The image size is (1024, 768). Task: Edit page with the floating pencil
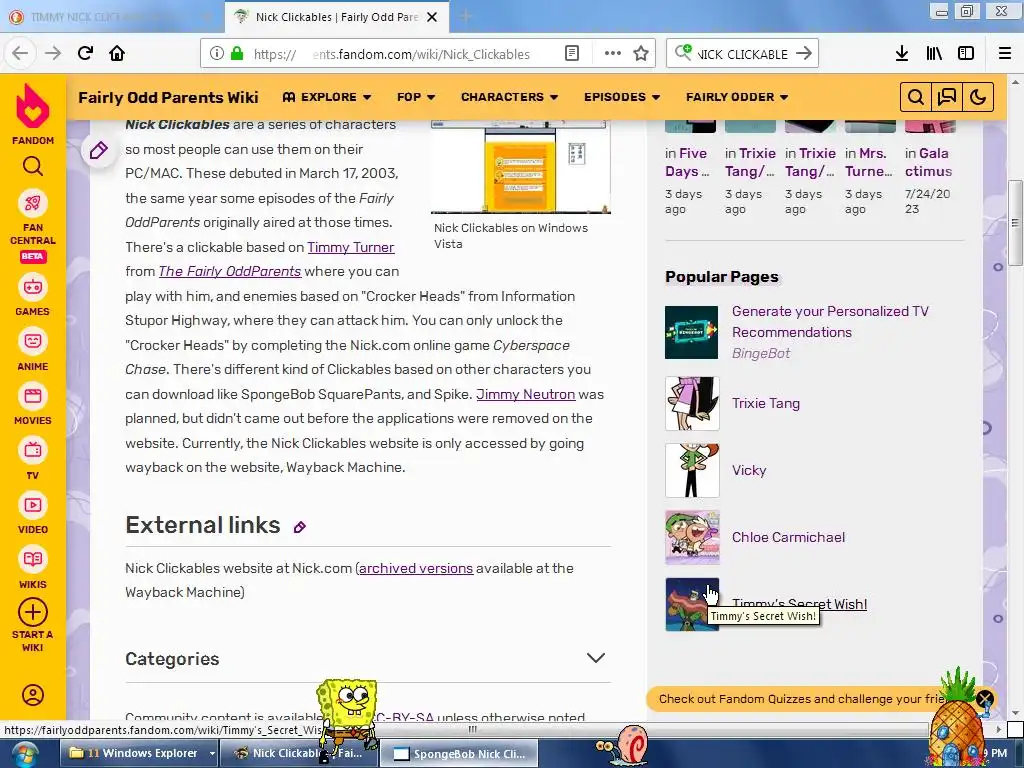[x=99, y=151]
